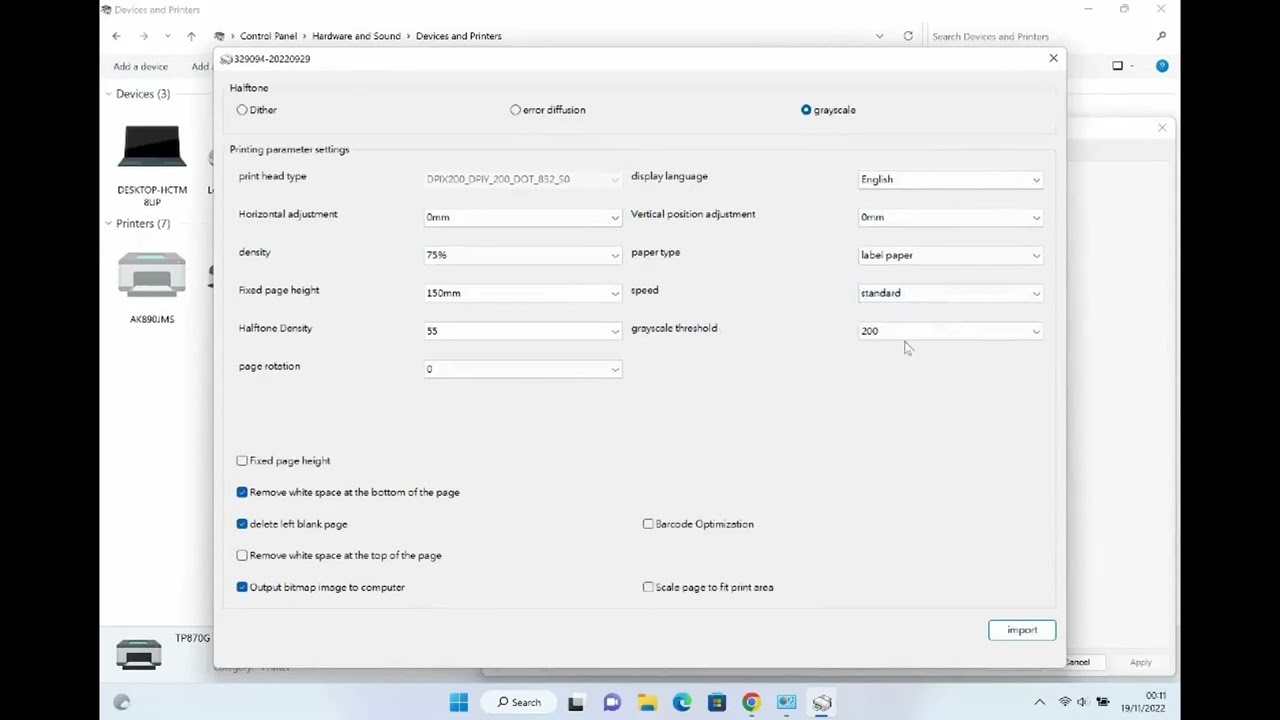The image size is (1280, 720).
Task: Select the AK890JMS printer
Action: (152, 287)
